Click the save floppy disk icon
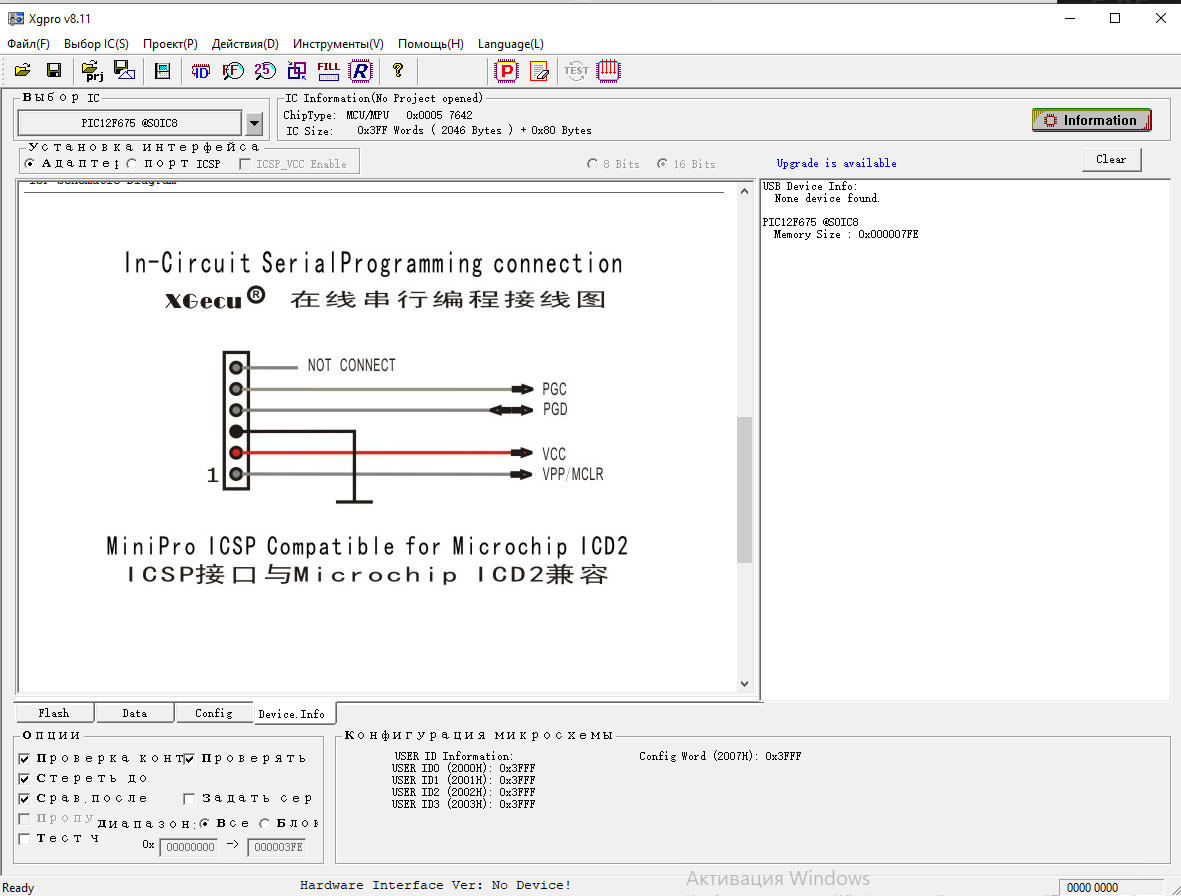Image resolution: width=1181 pixels, height=896 pixels. click(54, 70)
